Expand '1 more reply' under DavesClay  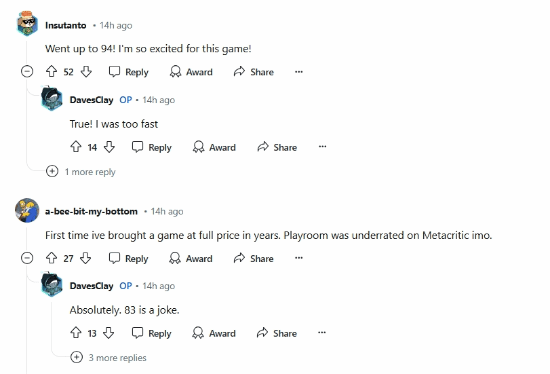coord(81,172)
